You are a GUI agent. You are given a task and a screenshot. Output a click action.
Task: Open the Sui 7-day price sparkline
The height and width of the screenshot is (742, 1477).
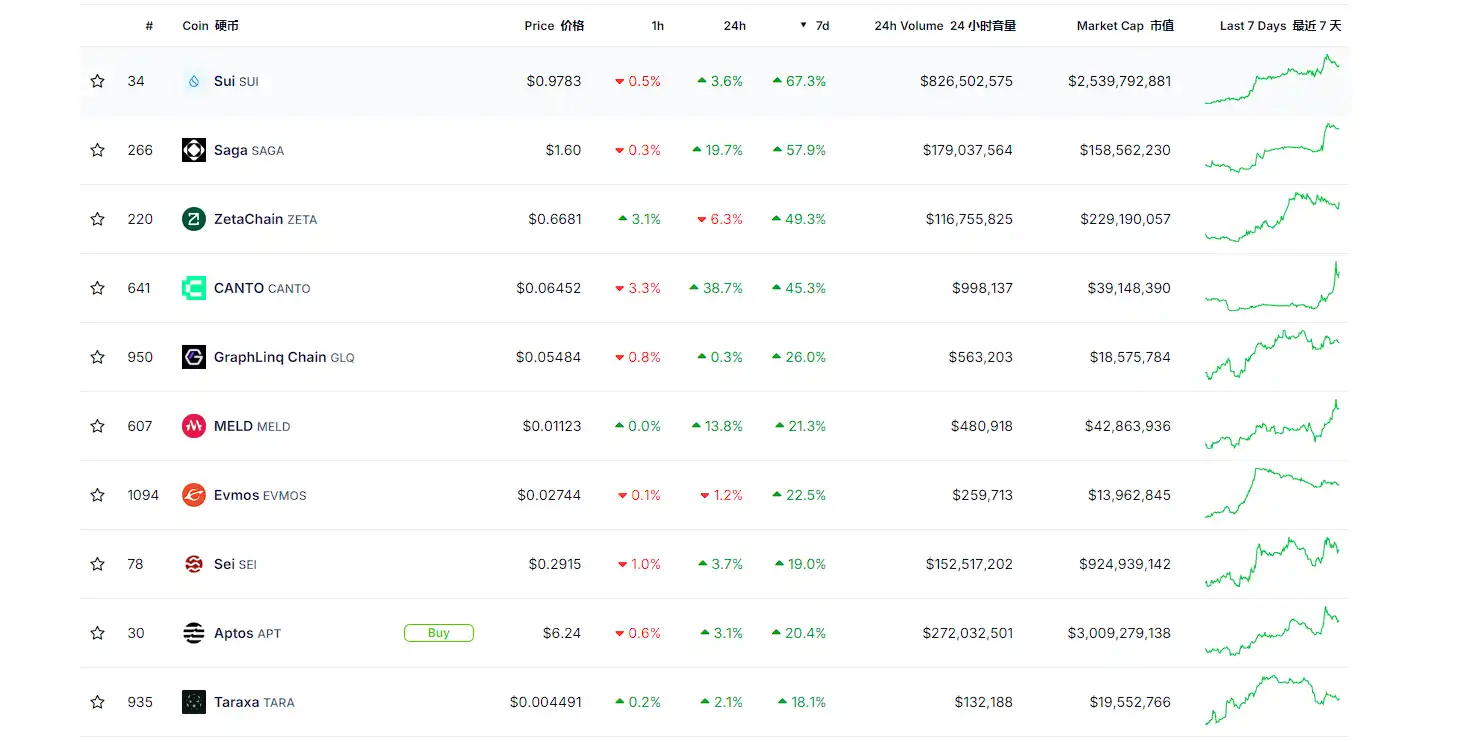1272,81
